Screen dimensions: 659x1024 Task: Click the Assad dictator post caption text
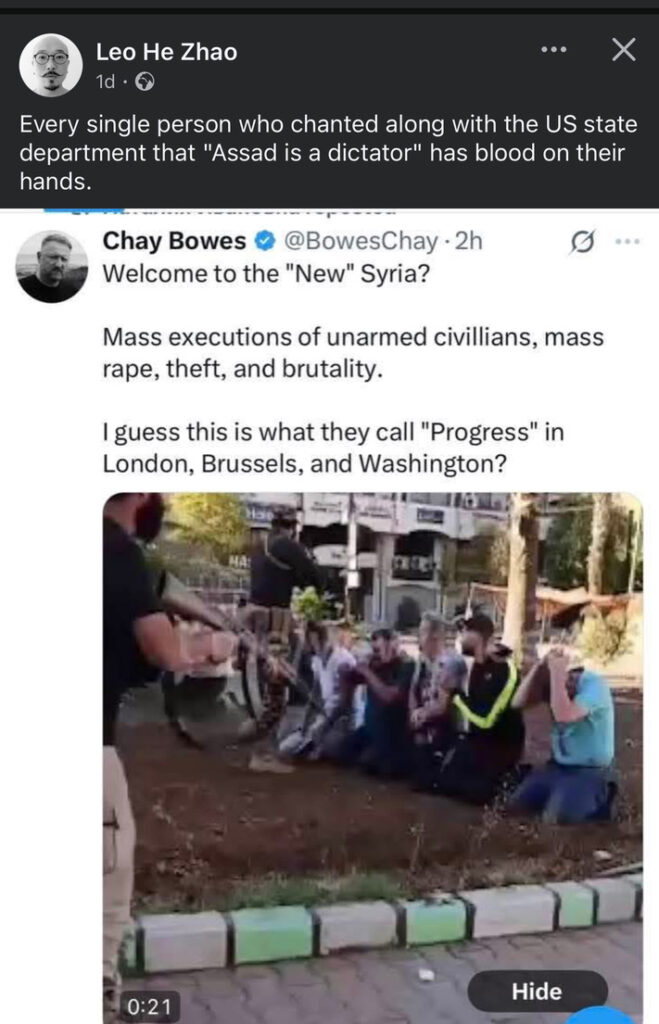[x=329, y=152]
